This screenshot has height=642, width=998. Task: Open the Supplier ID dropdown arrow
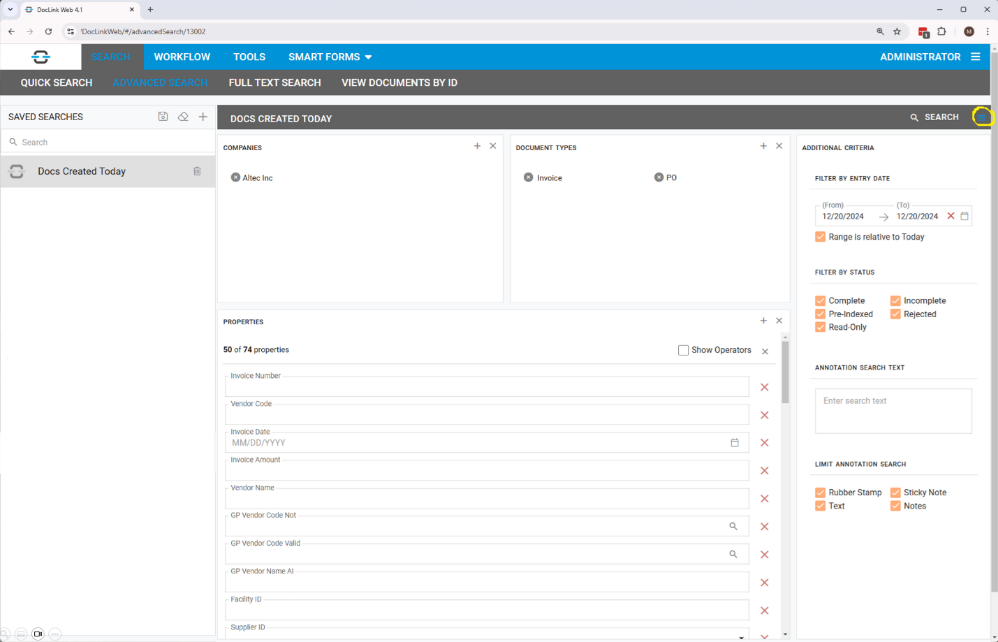[x=741, y=637]
